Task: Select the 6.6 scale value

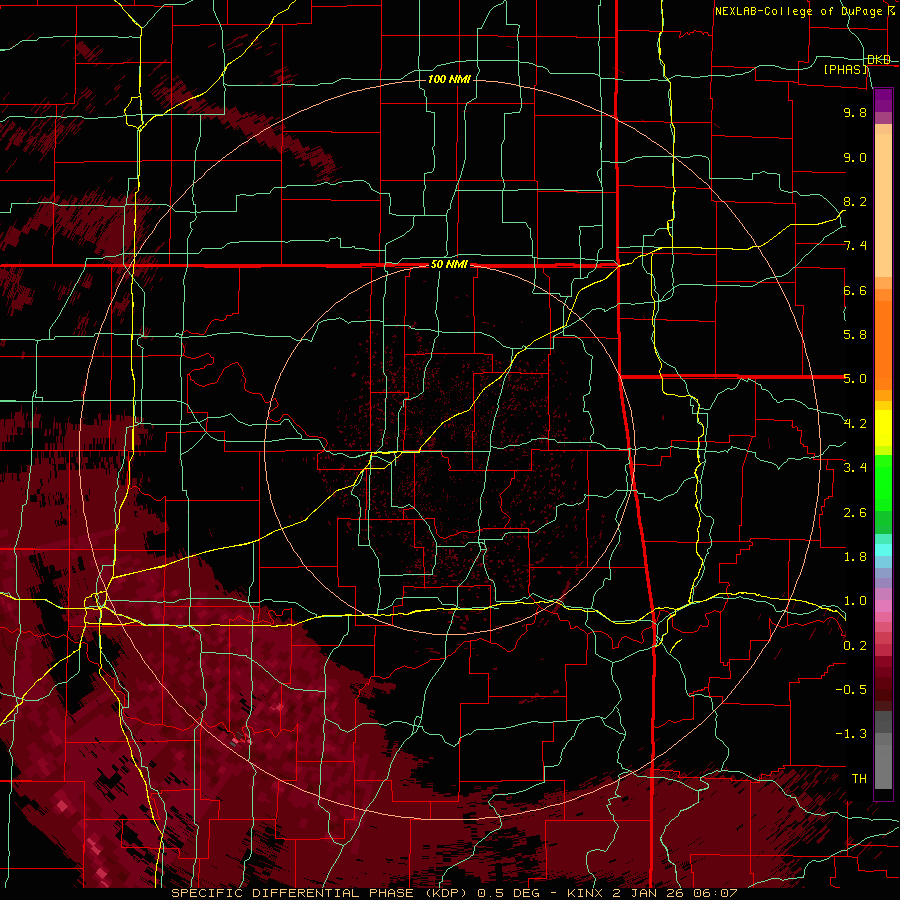Action: click(x=855, y=290)
